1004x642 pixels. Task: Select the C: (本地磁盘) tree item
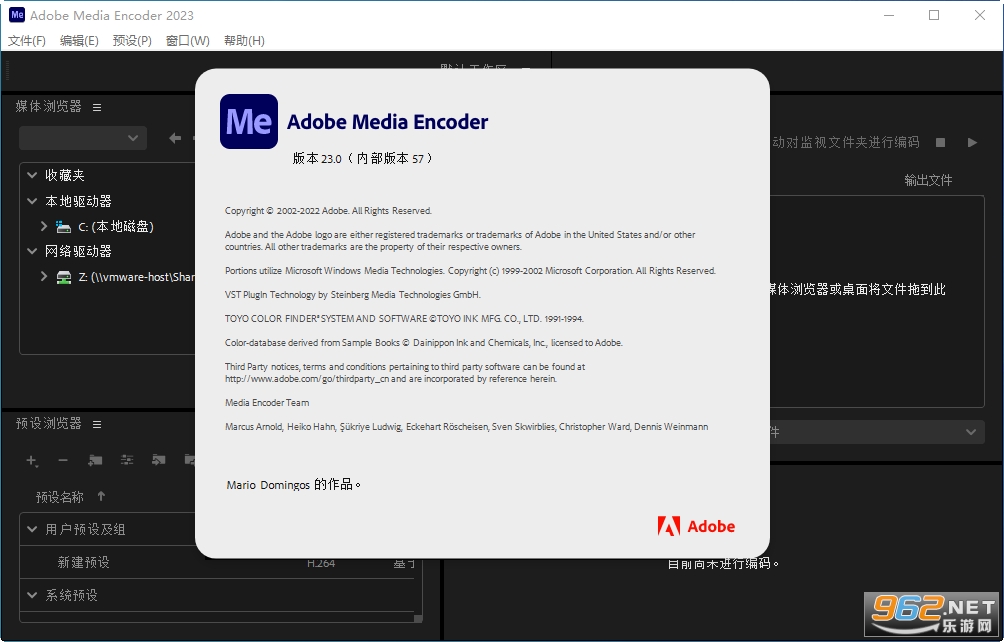[x=115, y=227]
